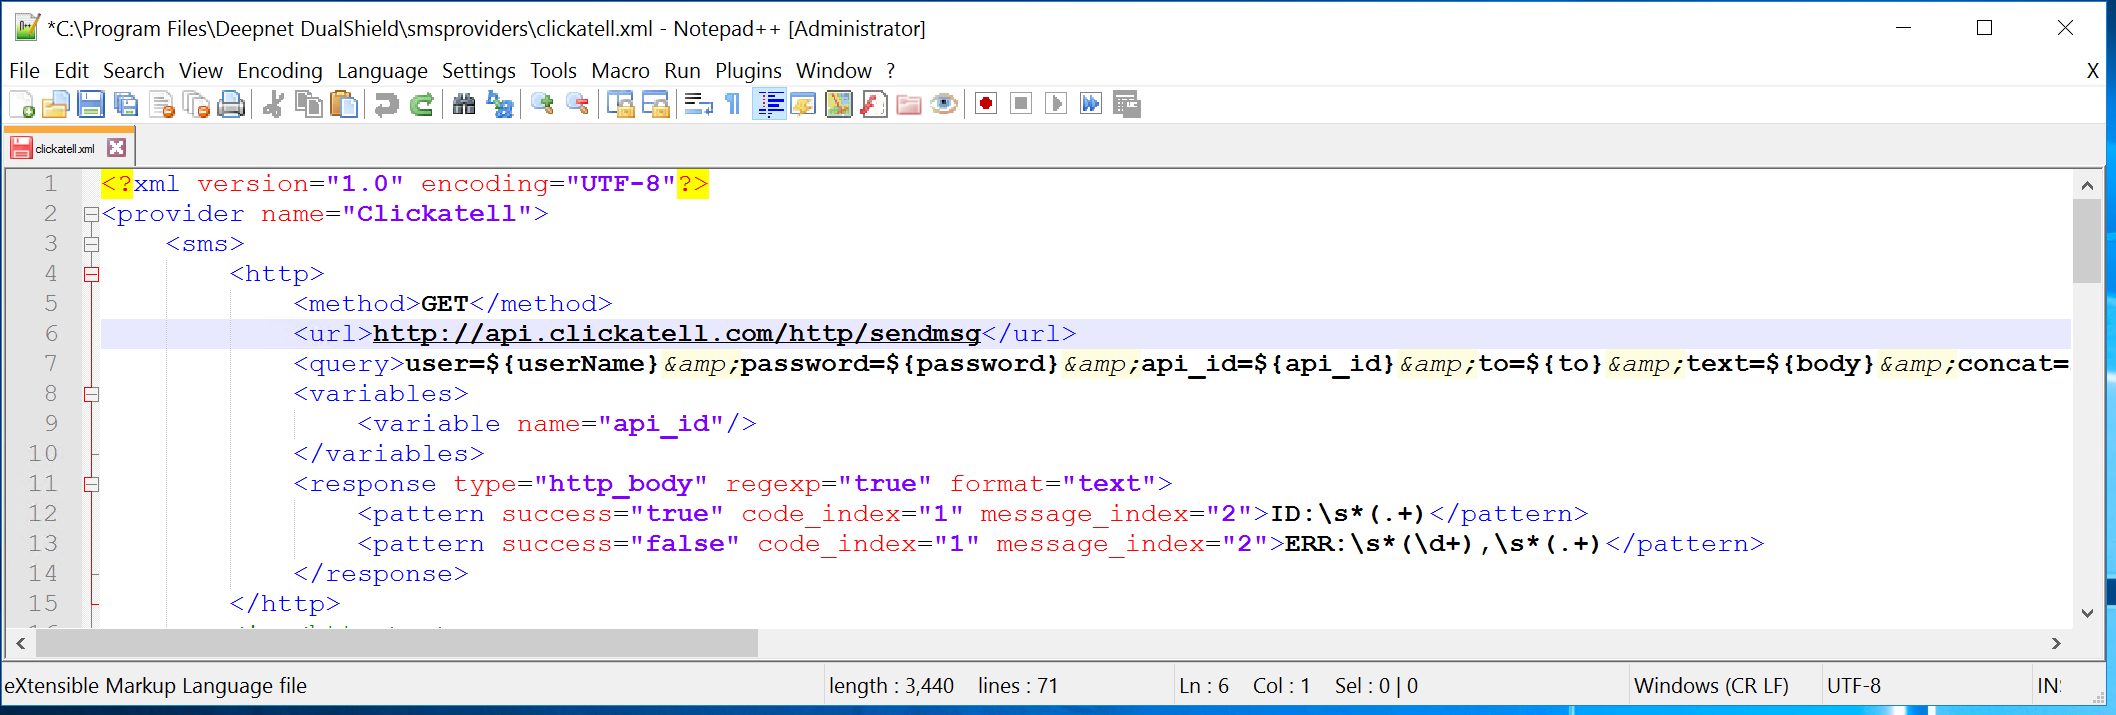
Task: Open the Plugins menu
Action: coord(747,71)
